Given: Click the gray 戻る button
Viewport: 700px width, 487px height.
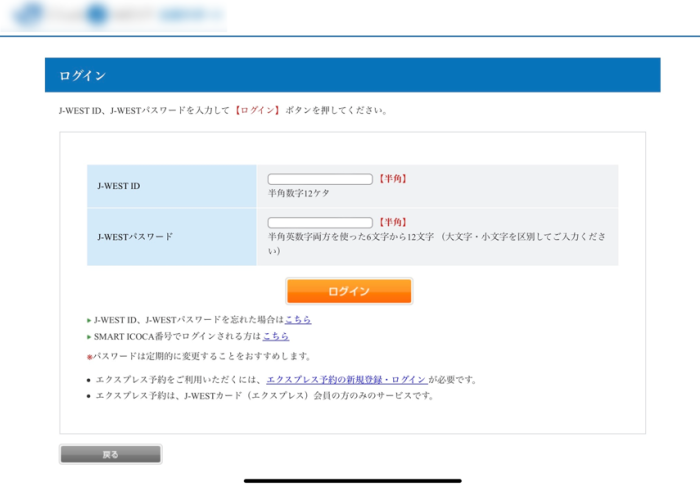Looking at the screenshot, I should 110,454.
